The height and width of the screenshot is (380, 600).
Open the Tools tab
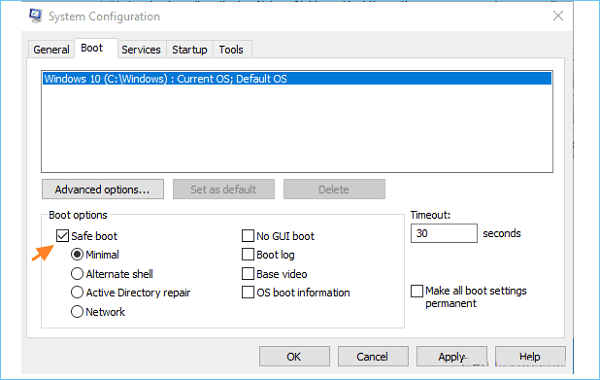click(x=231, y=49)
